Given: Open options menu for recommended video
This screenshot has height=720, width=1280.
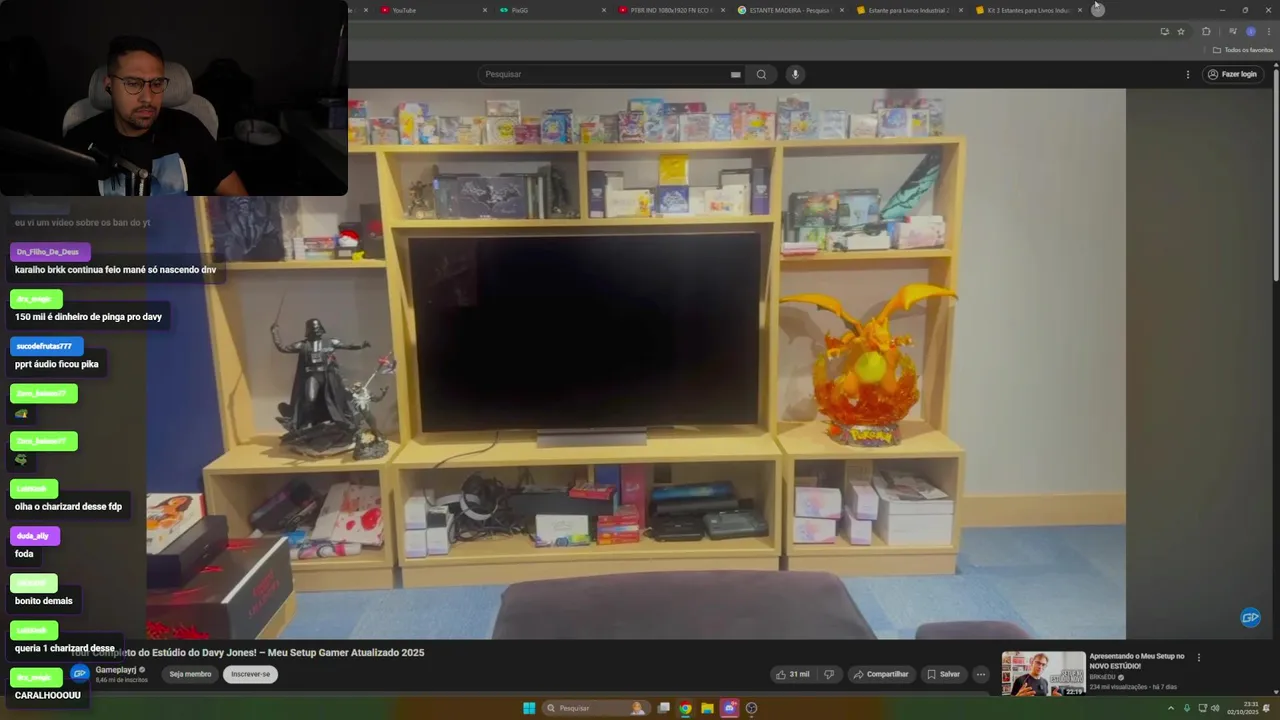Looking at the screenshot, I should click(x=1199, y=657).
